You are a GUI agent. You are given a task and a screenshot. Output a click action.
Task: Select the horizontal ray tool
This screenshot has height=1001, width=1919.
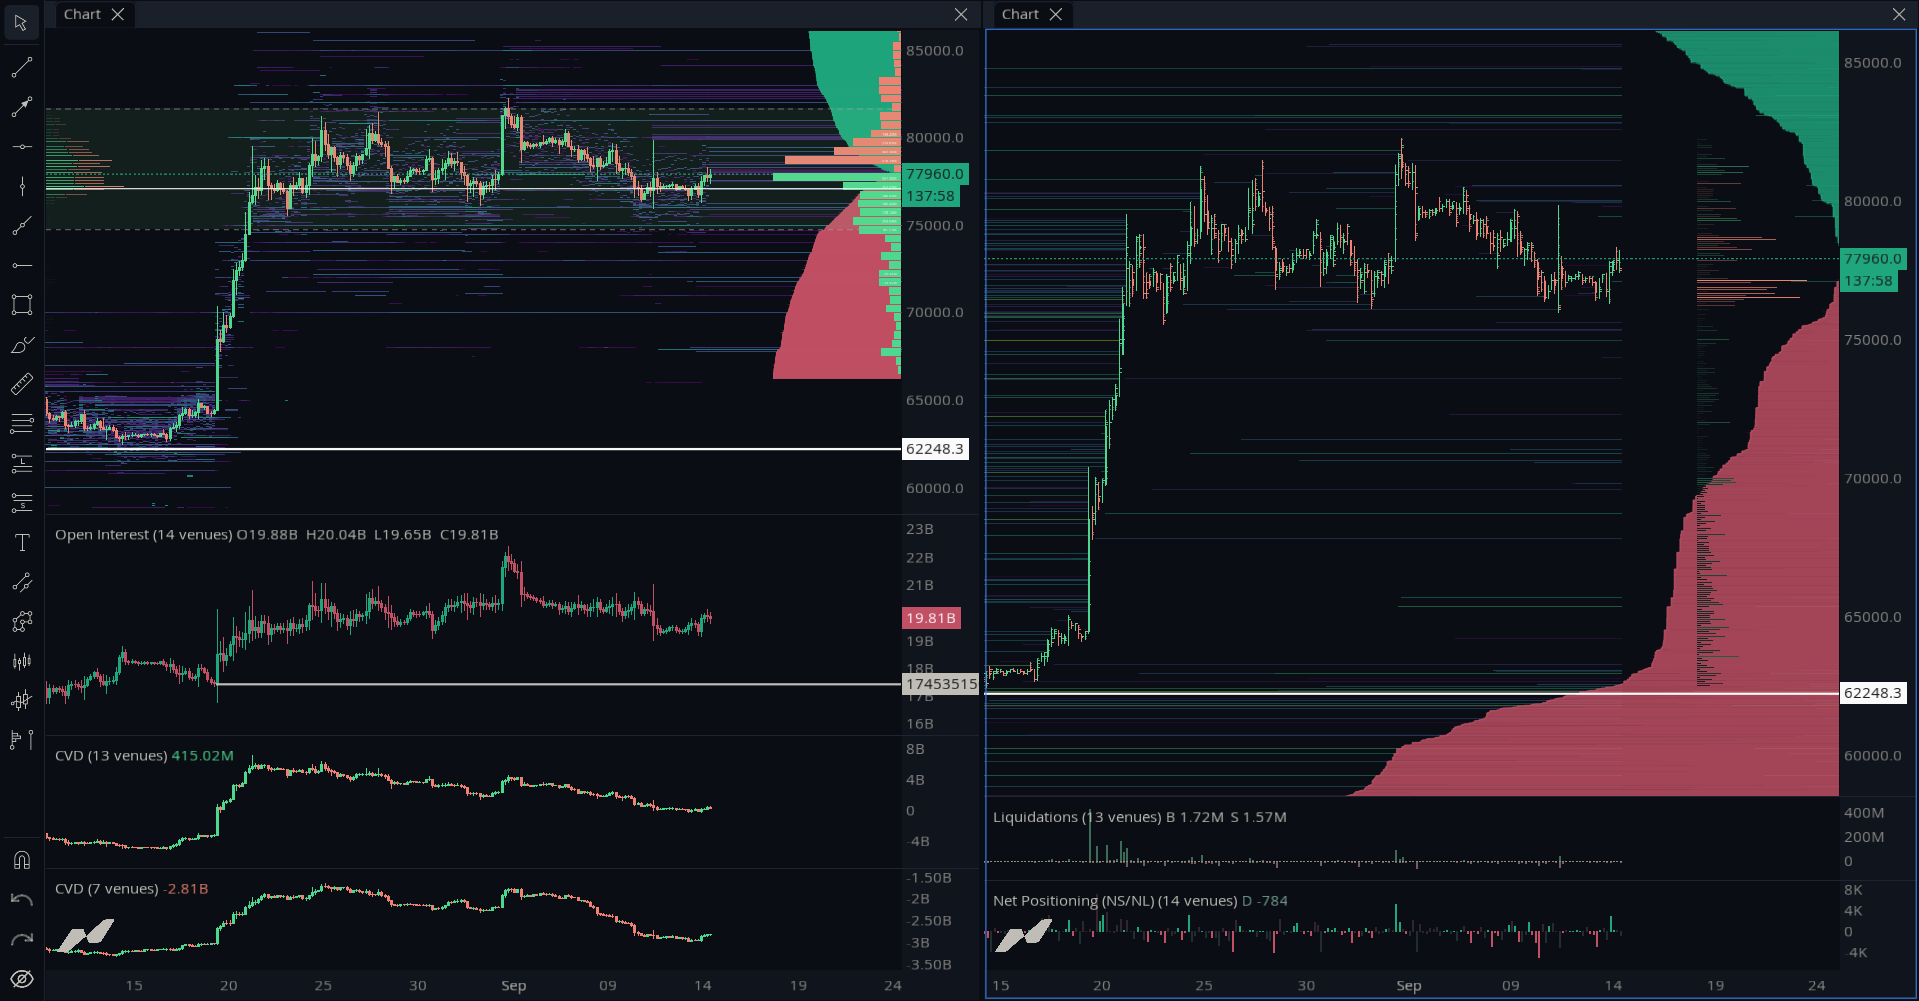pos(21,265)
